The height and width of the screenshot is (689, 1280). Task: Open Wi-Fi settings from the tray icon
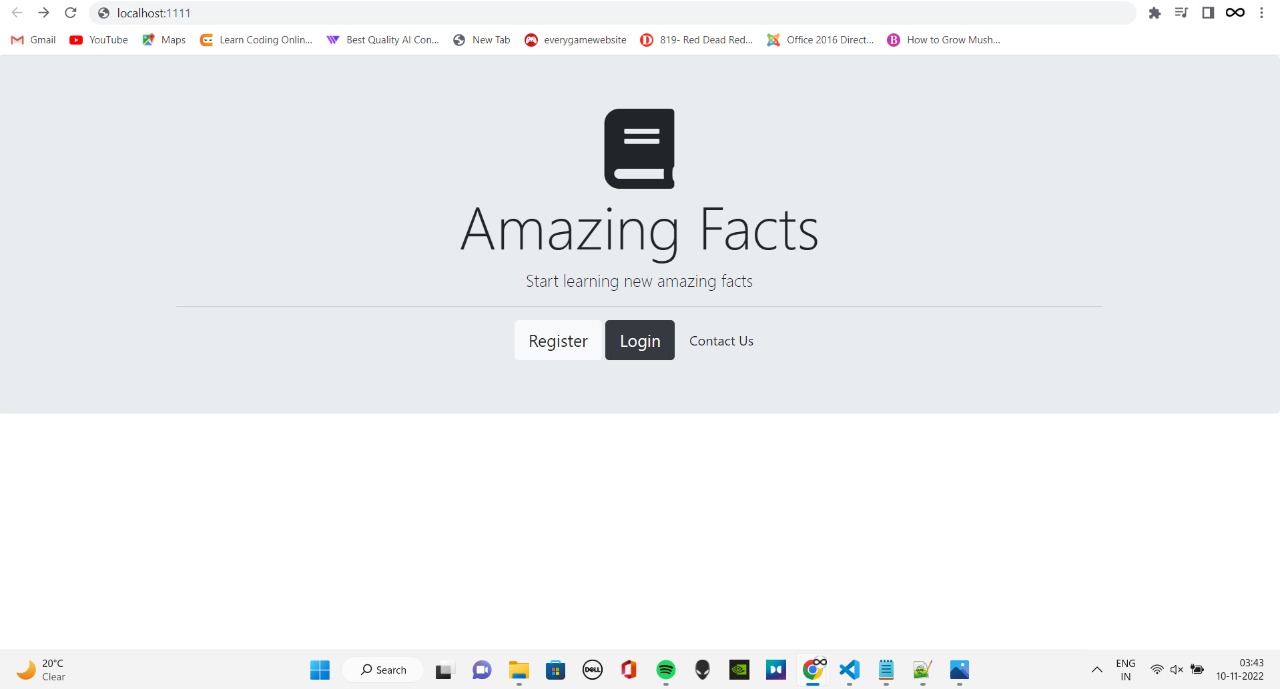1157,670
